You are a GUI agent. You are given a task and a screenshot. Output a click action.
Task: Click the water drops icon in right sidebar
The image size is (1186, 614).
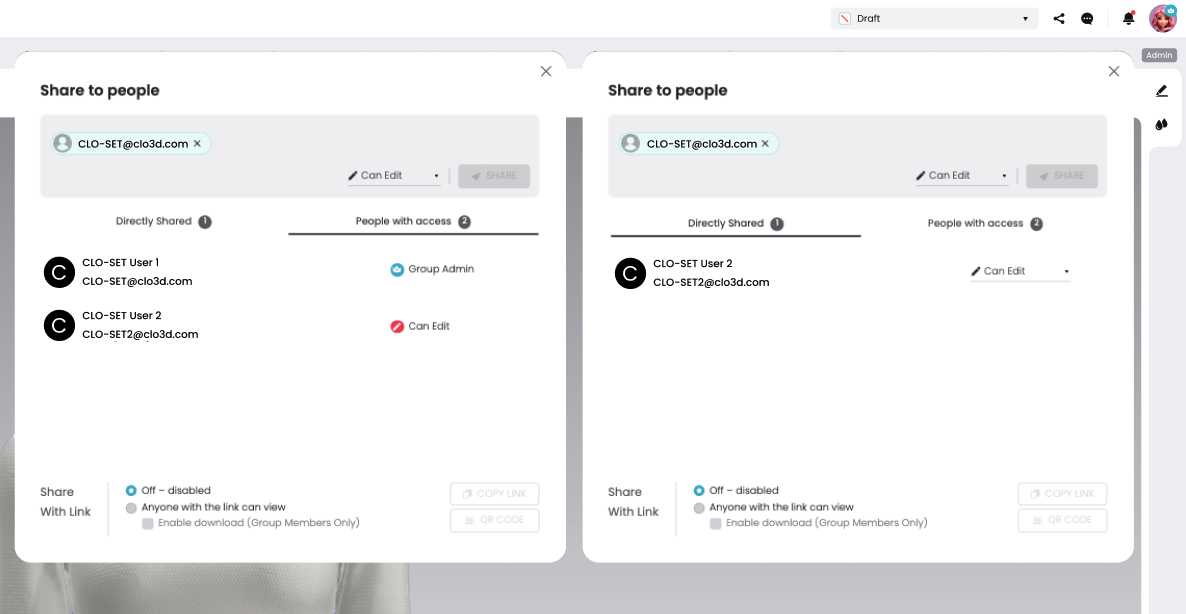pyautogui.click(x=1162, y=125)
